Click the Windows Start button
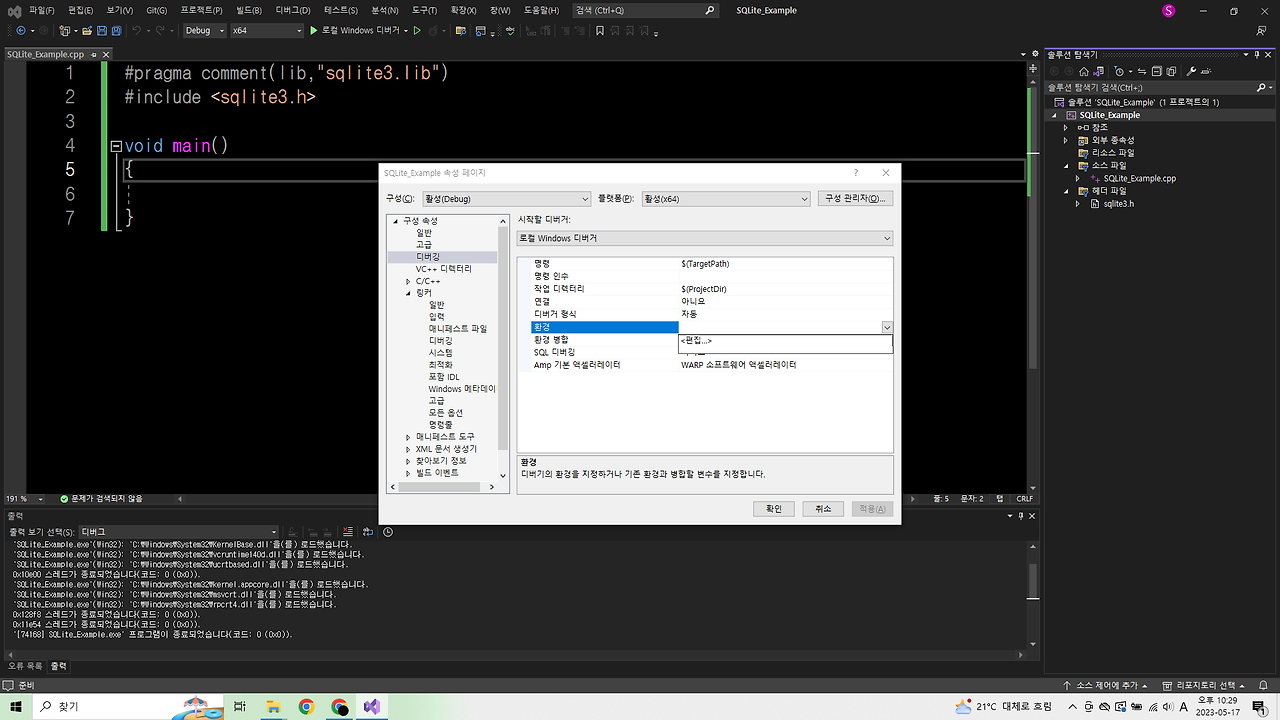This screenshot has width=1280, height=720. 15,706
